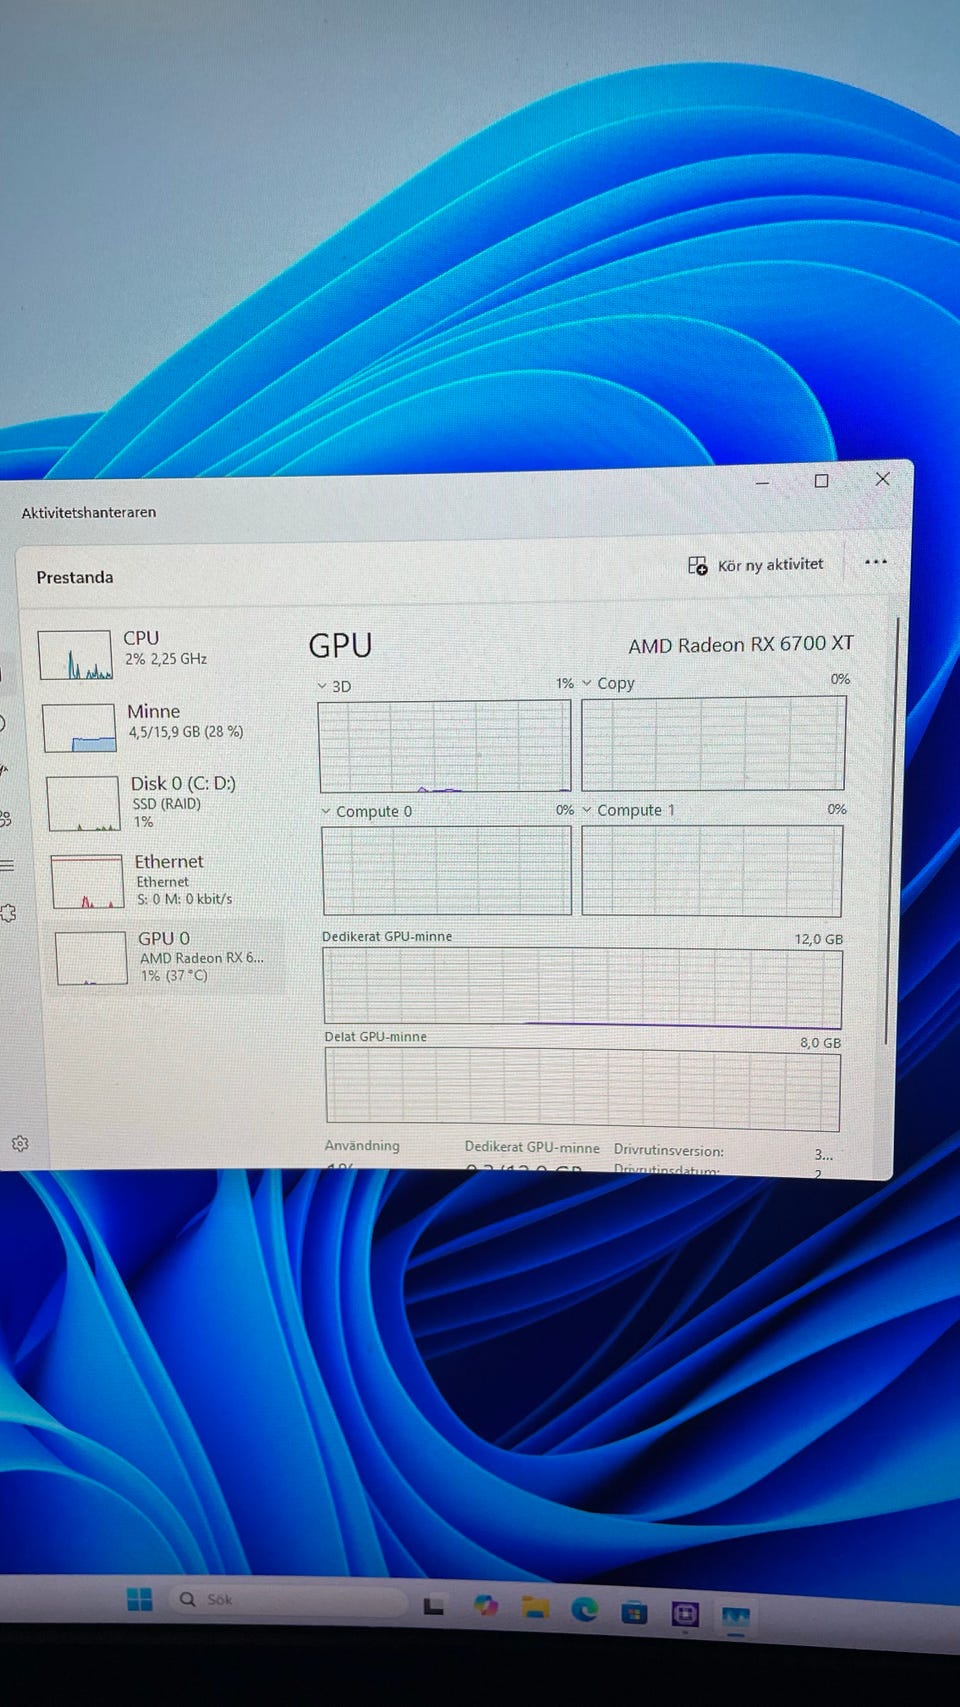Viewport: 960px width, 1707px height.
Task: Open Microsoft Edge from taskbar
Action: click(x=584, y=1608)
